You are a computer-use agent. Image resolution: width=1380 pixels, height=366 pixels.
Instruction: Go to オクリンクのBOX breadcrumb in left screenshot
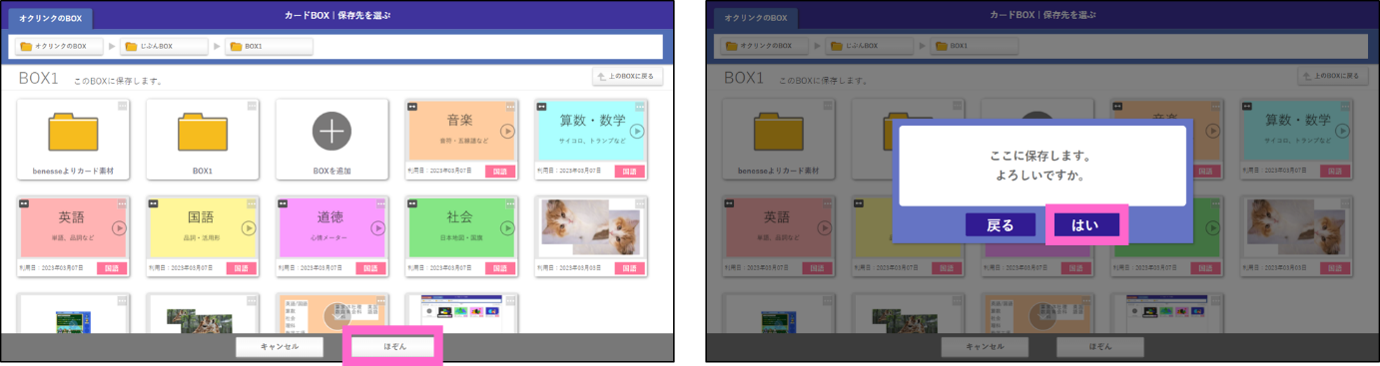pyautogui.click(x=59, y=46)
